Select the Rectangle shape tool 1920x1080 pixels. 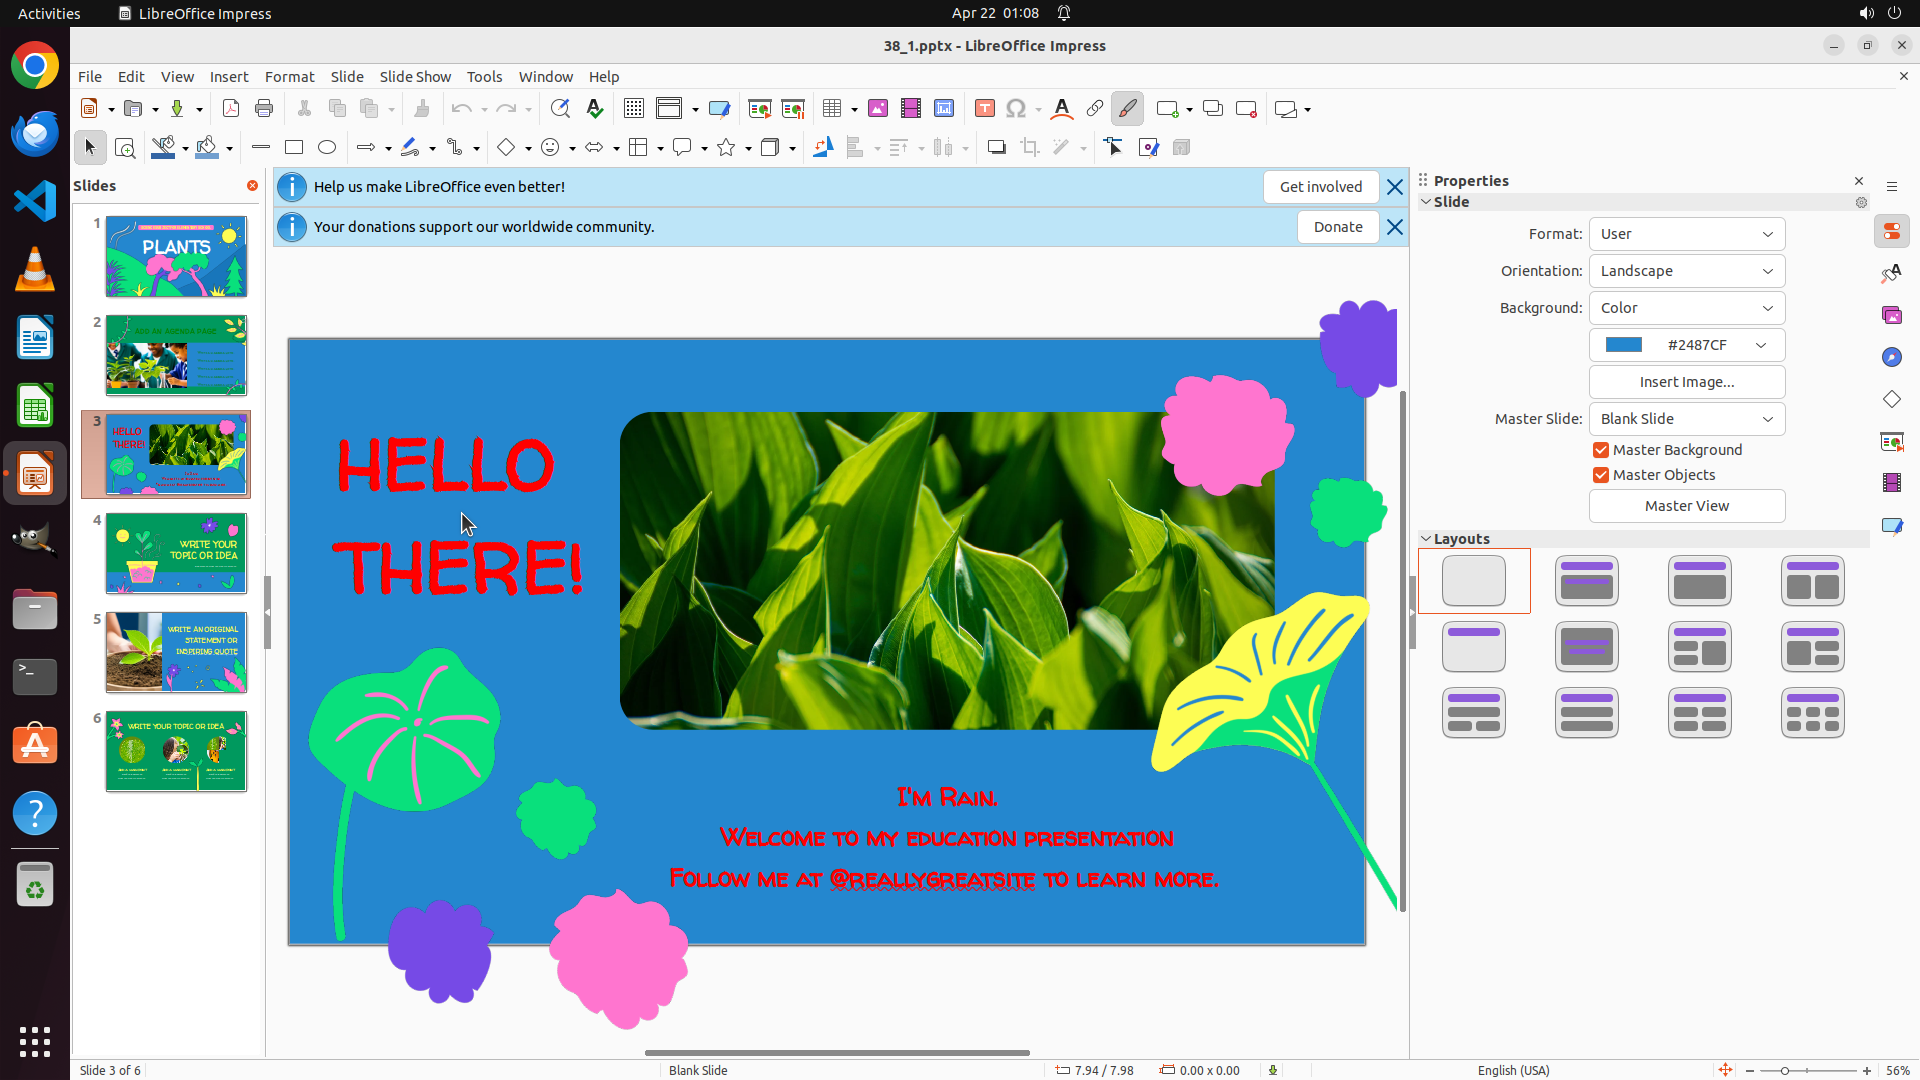(x=294, y=148)
